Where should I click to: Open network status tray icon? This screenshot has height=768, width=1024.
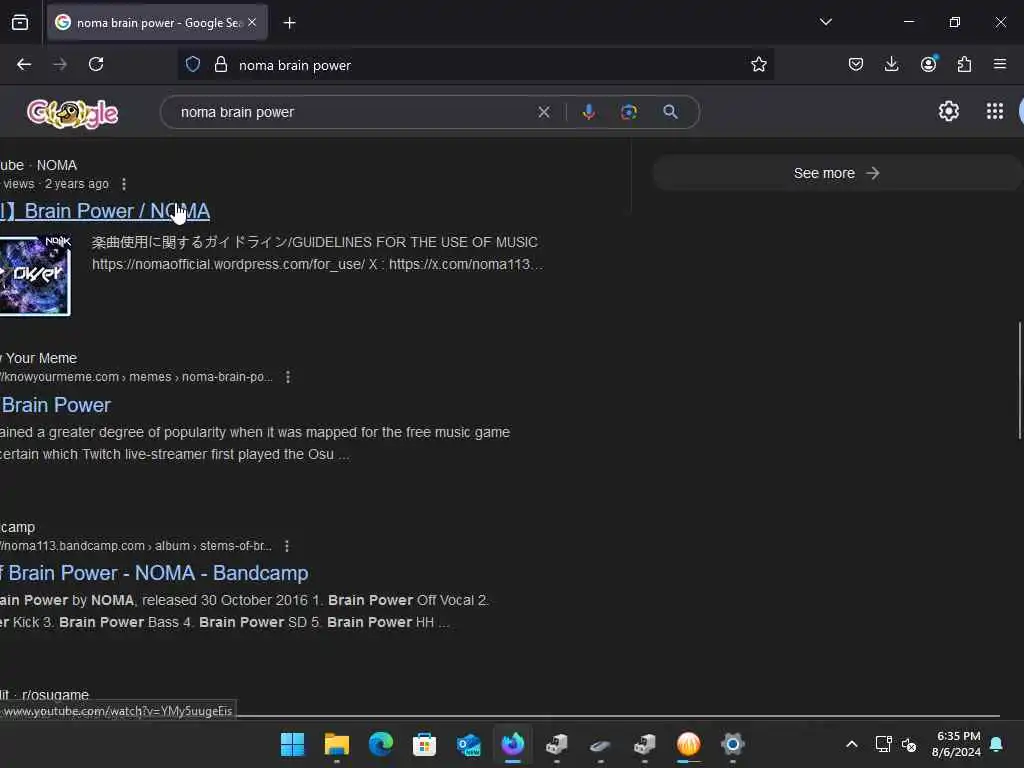point(883,744)
